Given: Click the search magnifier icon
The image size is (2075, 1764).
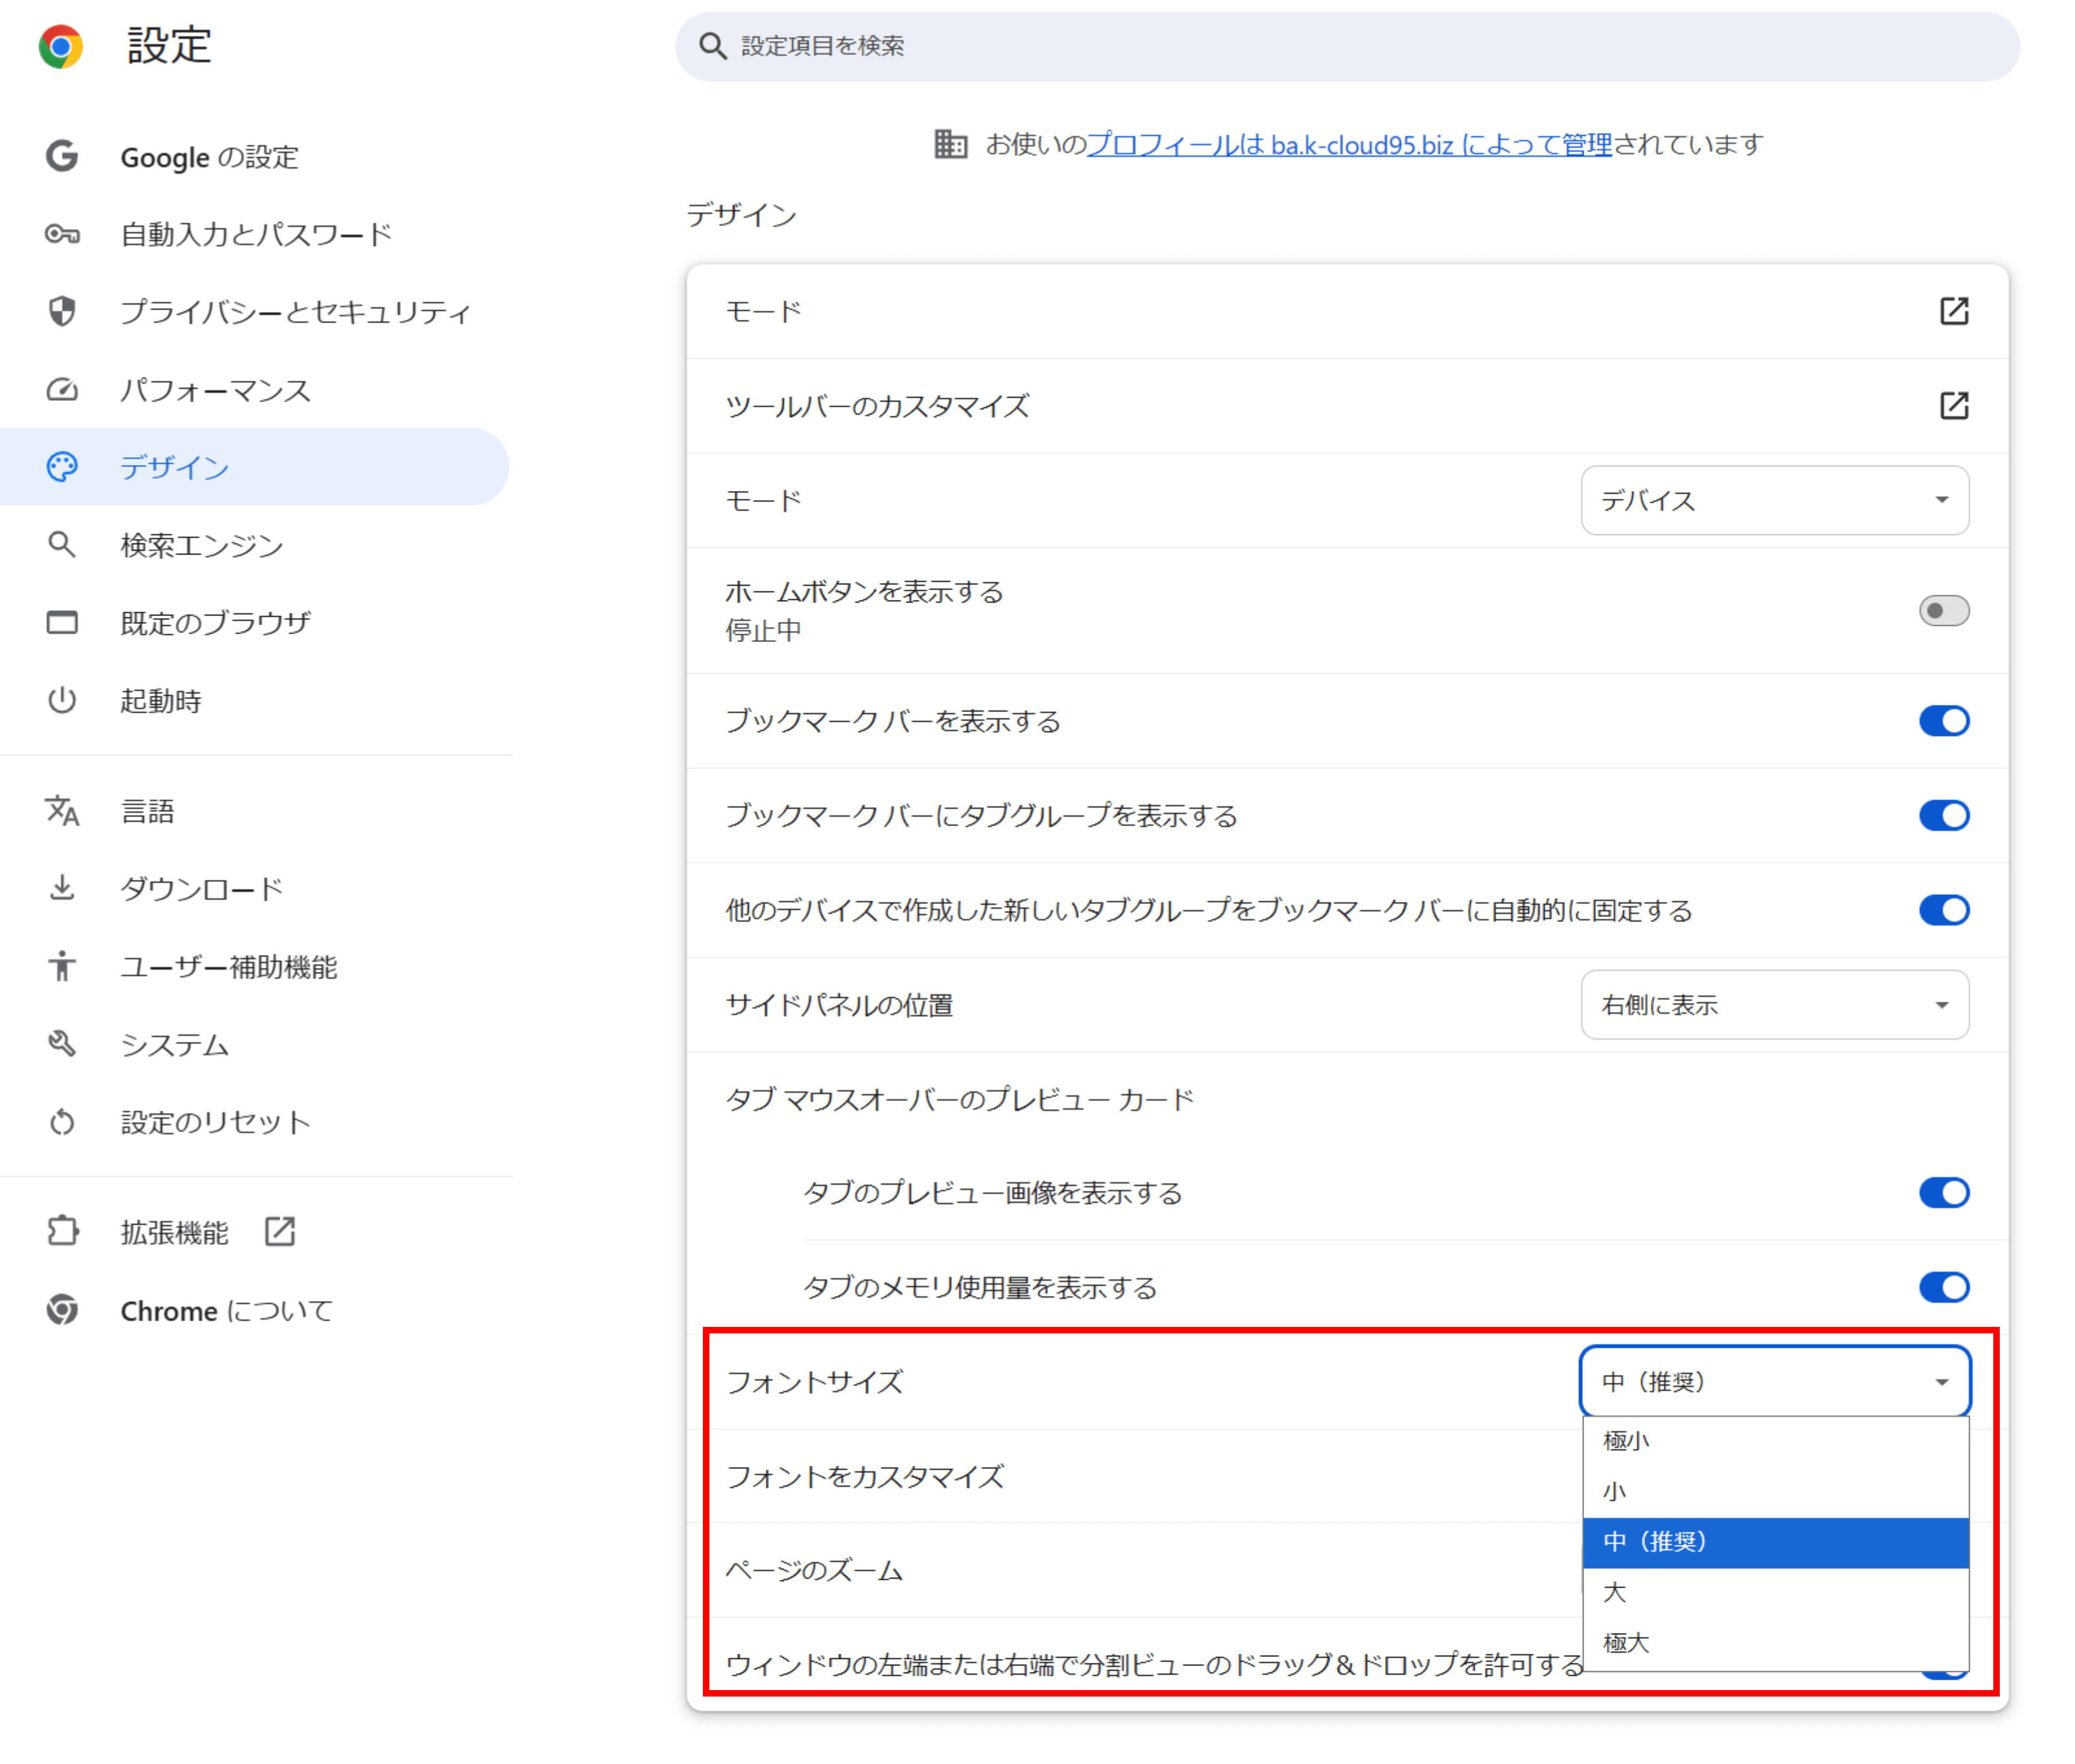Looking at the screenshot, I should click(x=712, y=46).
